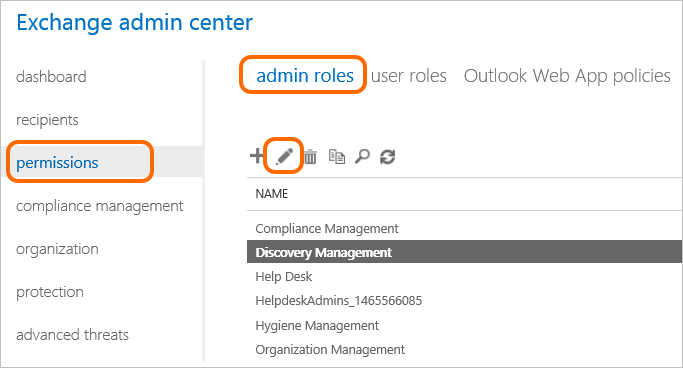Select the Discovery Management row
683x368 pixels.
(464, 252)
